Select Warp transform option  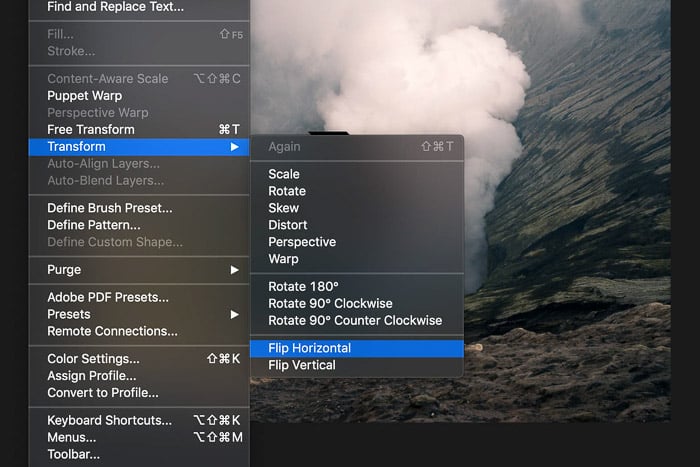click(x=357, y=259)
